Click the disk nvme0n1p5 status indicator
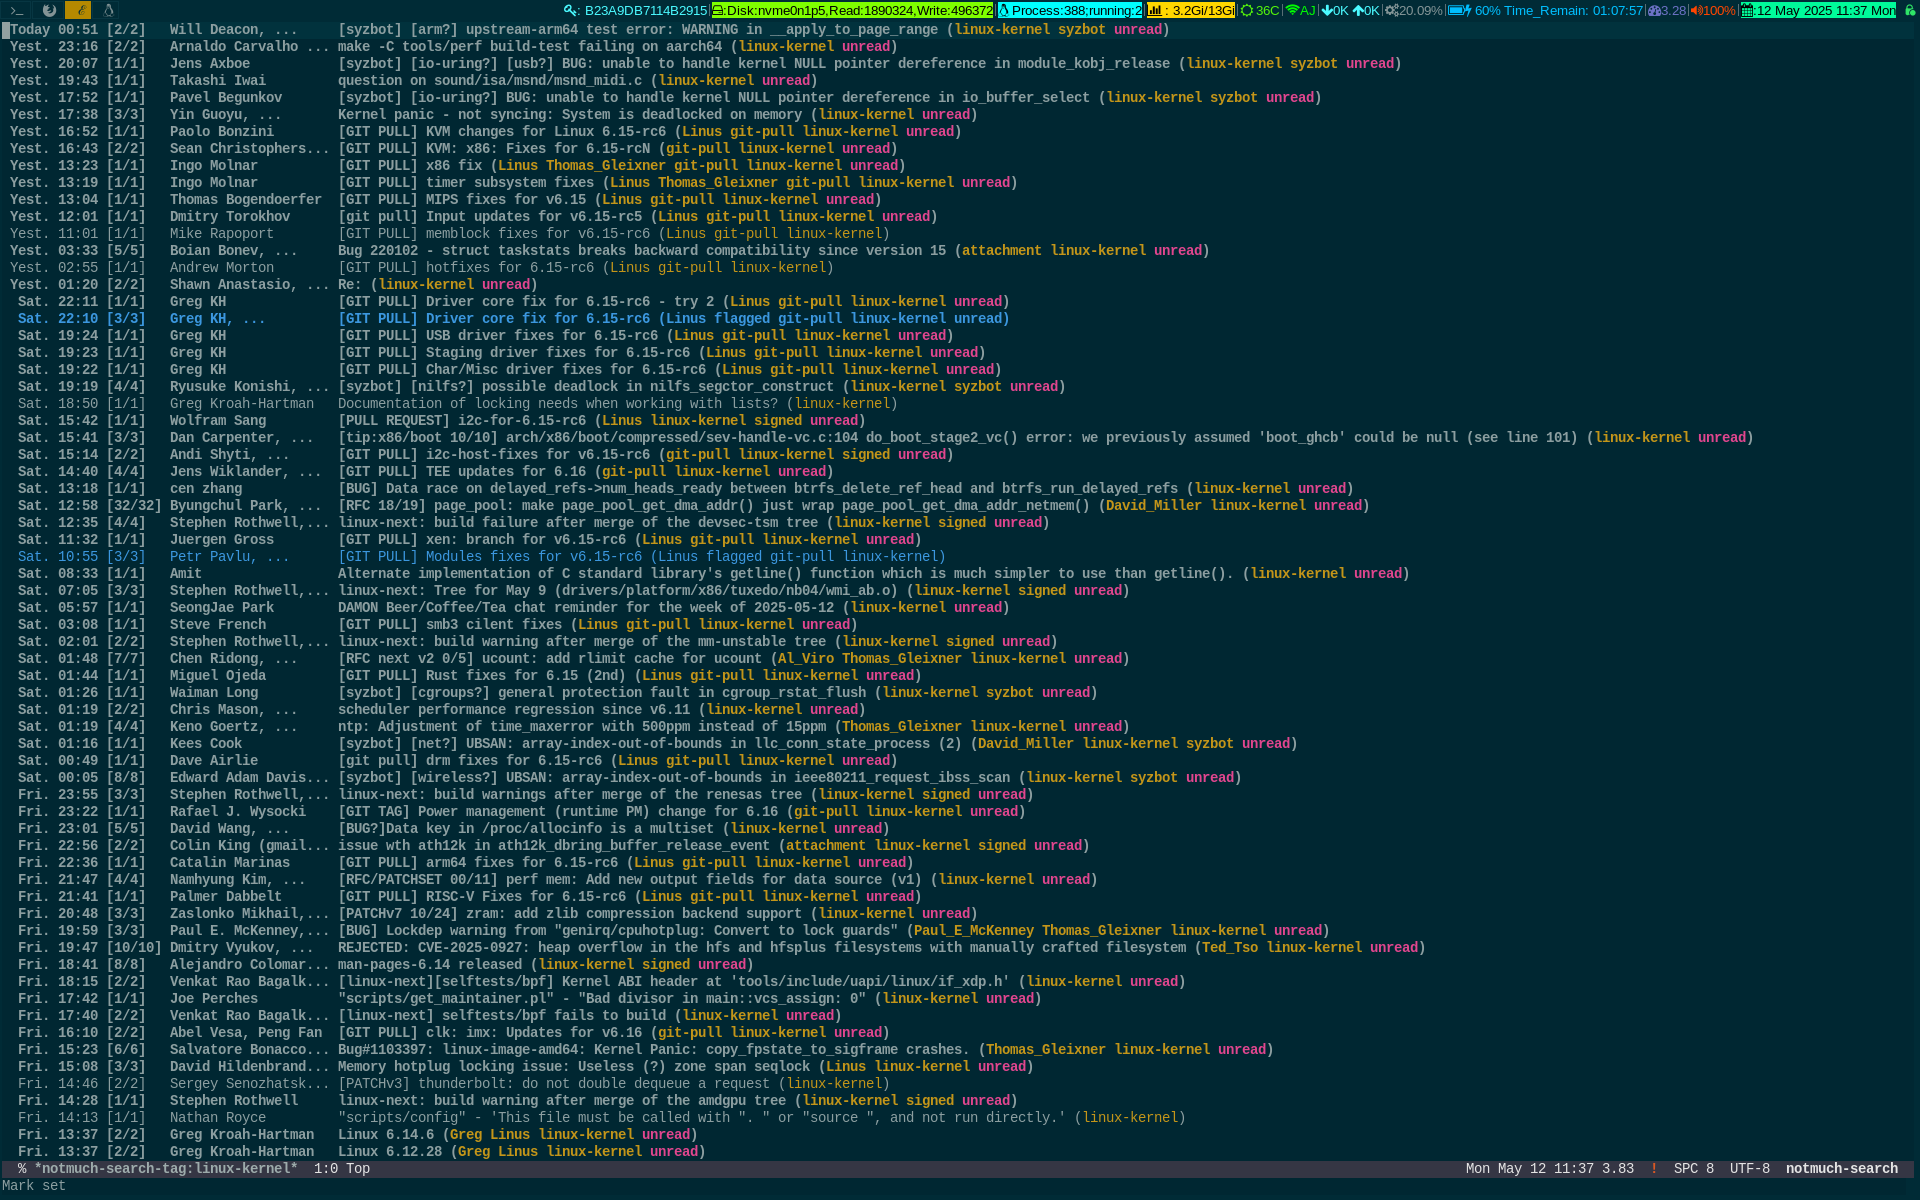 coord(853,10)
